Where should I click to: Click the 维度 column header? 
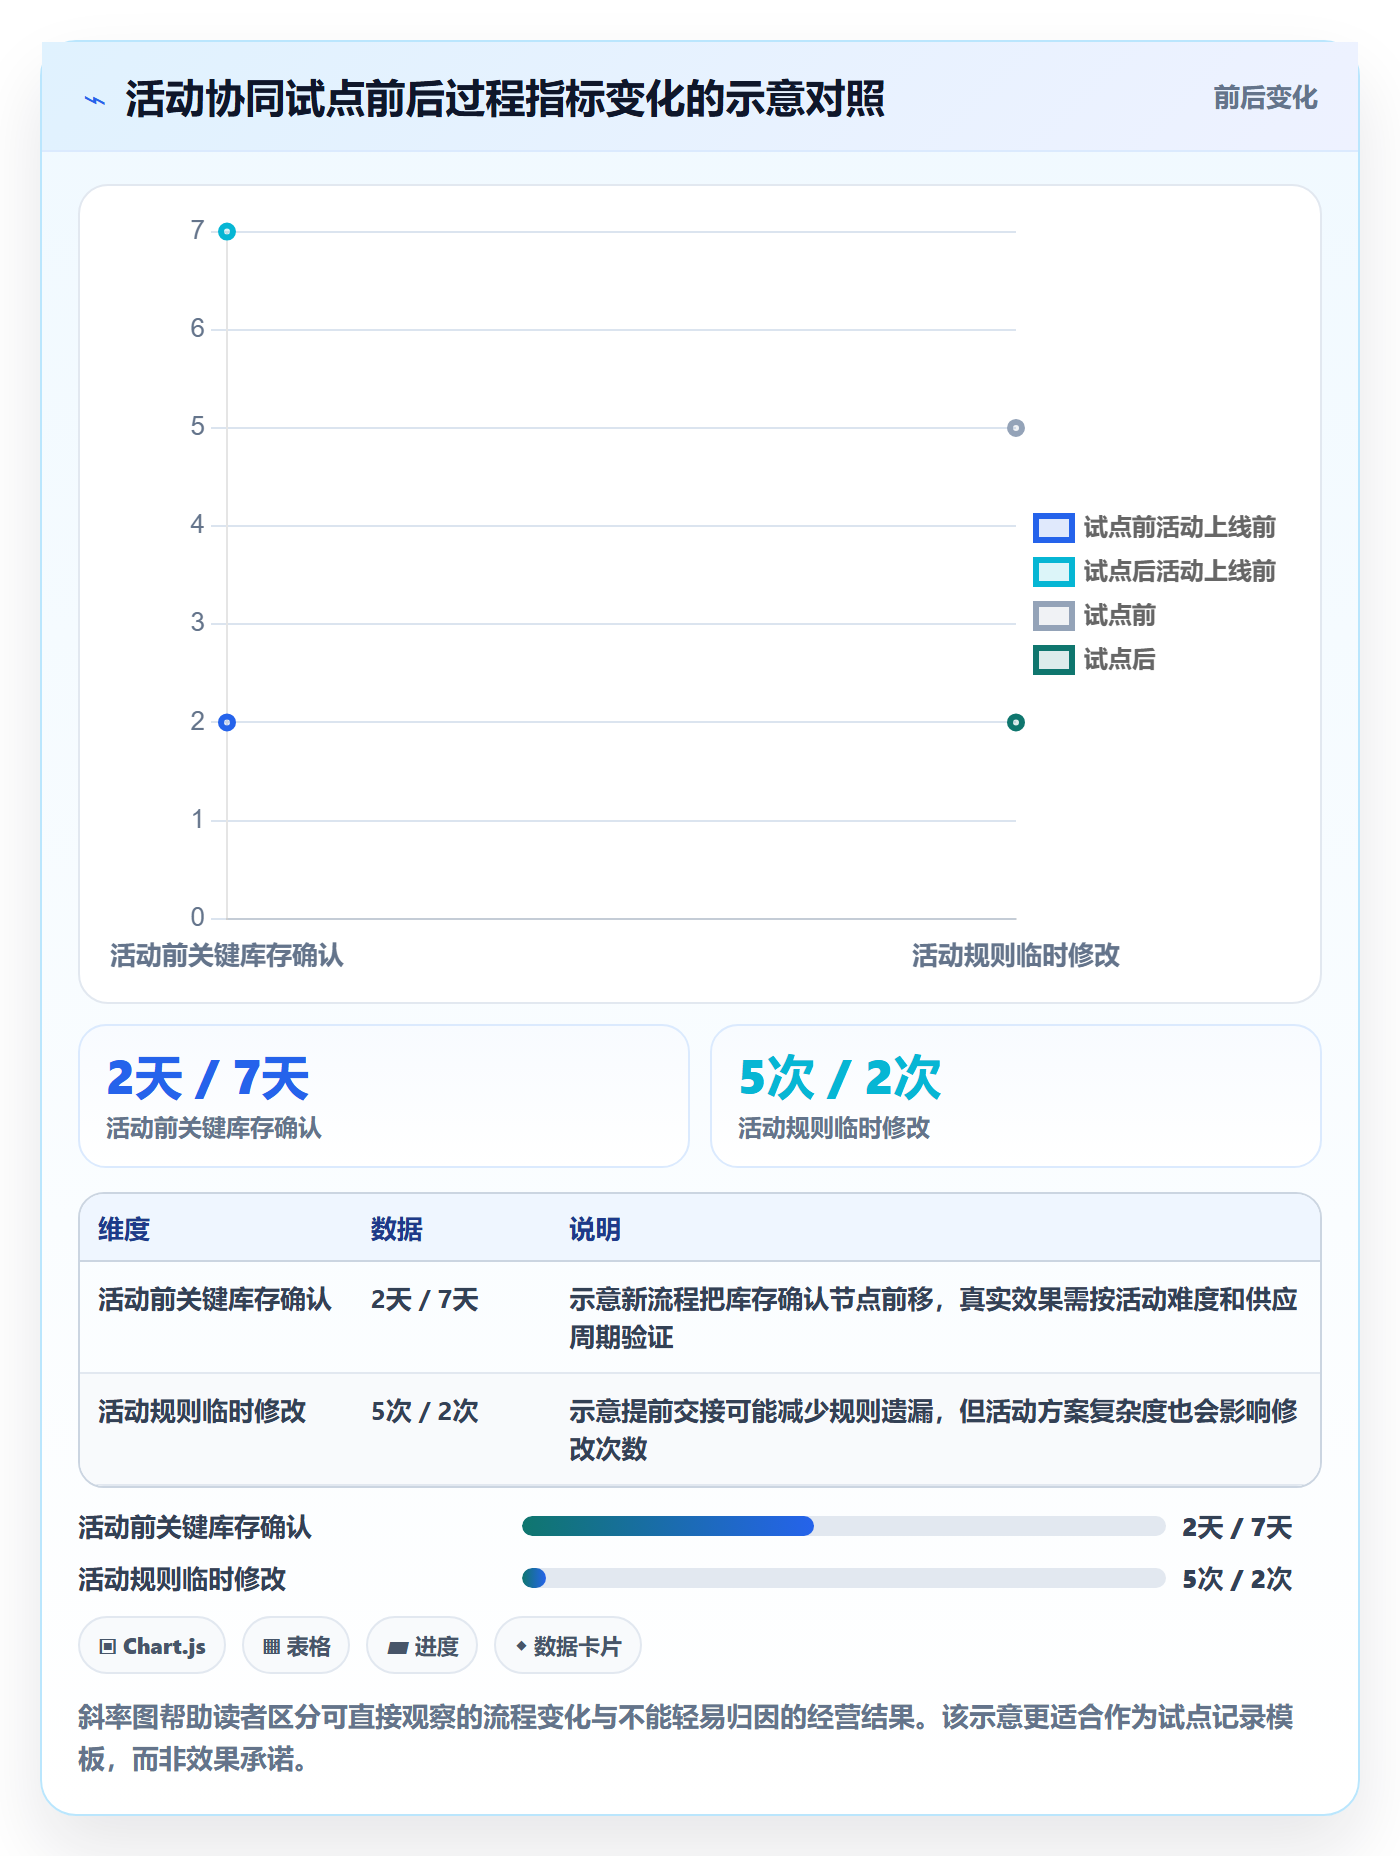[124, 1229]
